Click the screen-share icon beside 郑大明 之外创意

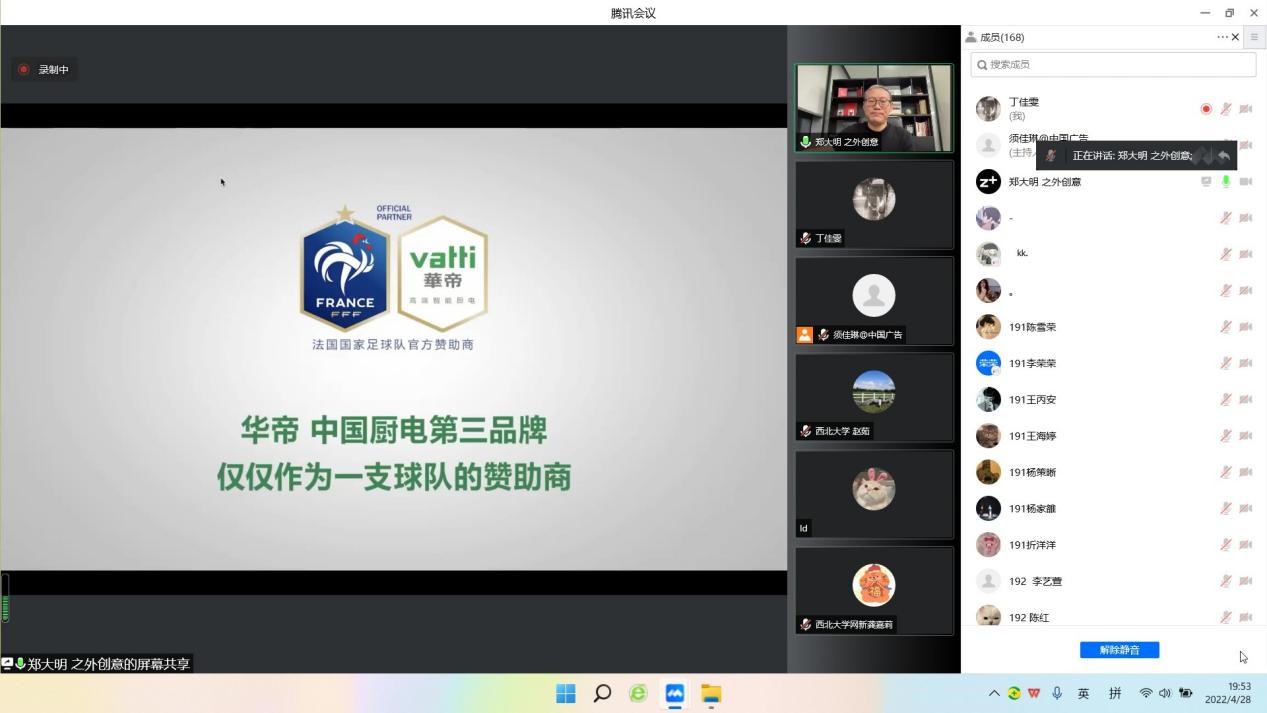coord(1206,182)
